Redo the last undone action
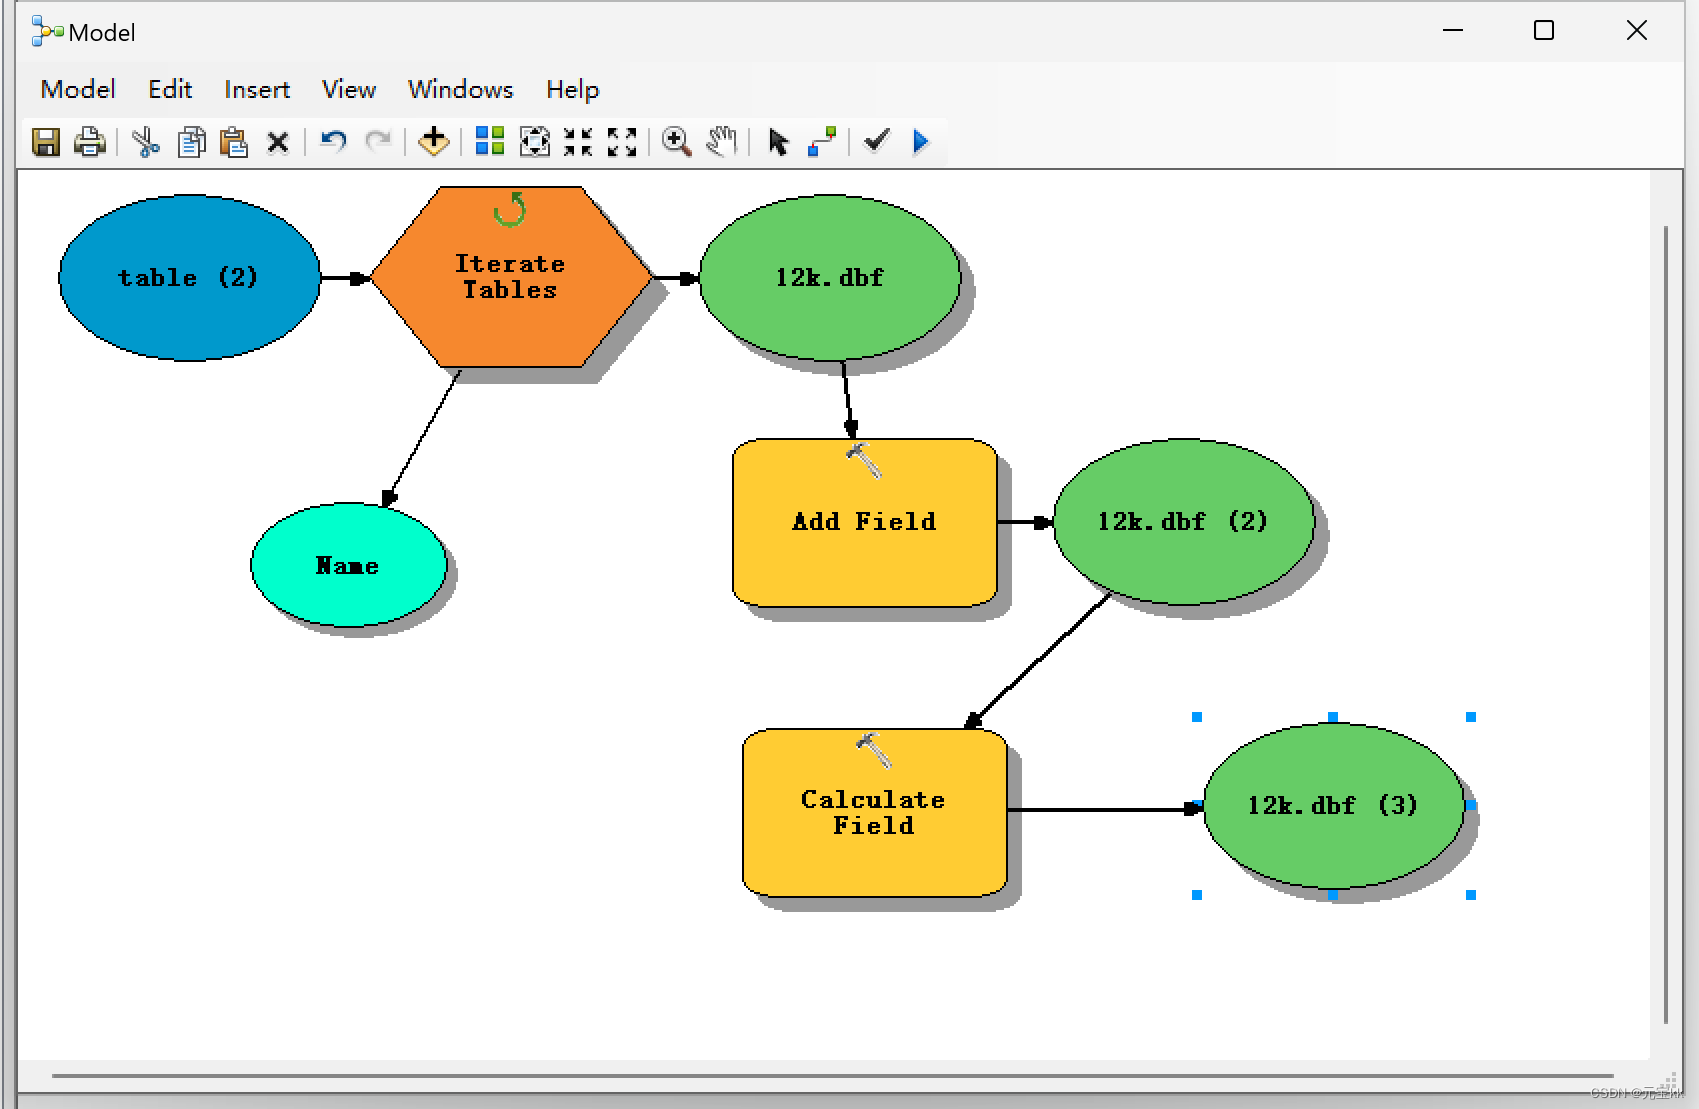The image size is (1699, 1109). pyautogui.click(x=378, y=141)
